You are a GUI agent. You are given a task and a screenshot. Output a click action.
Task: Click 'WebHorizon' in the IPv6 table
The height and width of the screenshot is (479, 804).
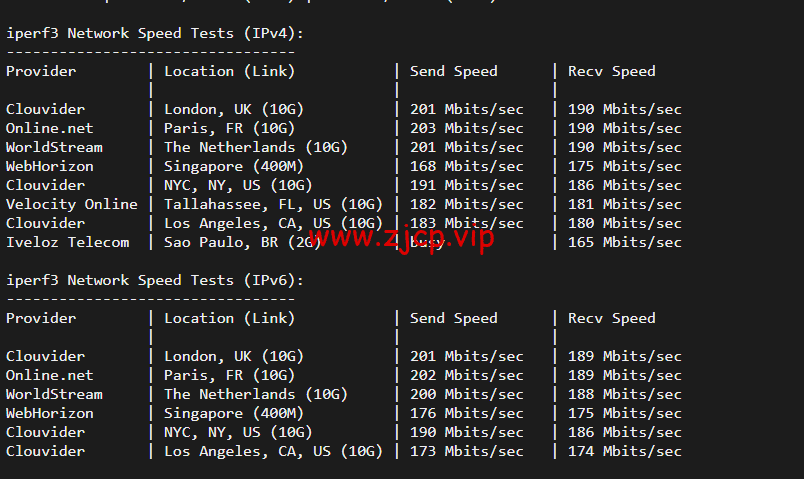tap(50, 413)
